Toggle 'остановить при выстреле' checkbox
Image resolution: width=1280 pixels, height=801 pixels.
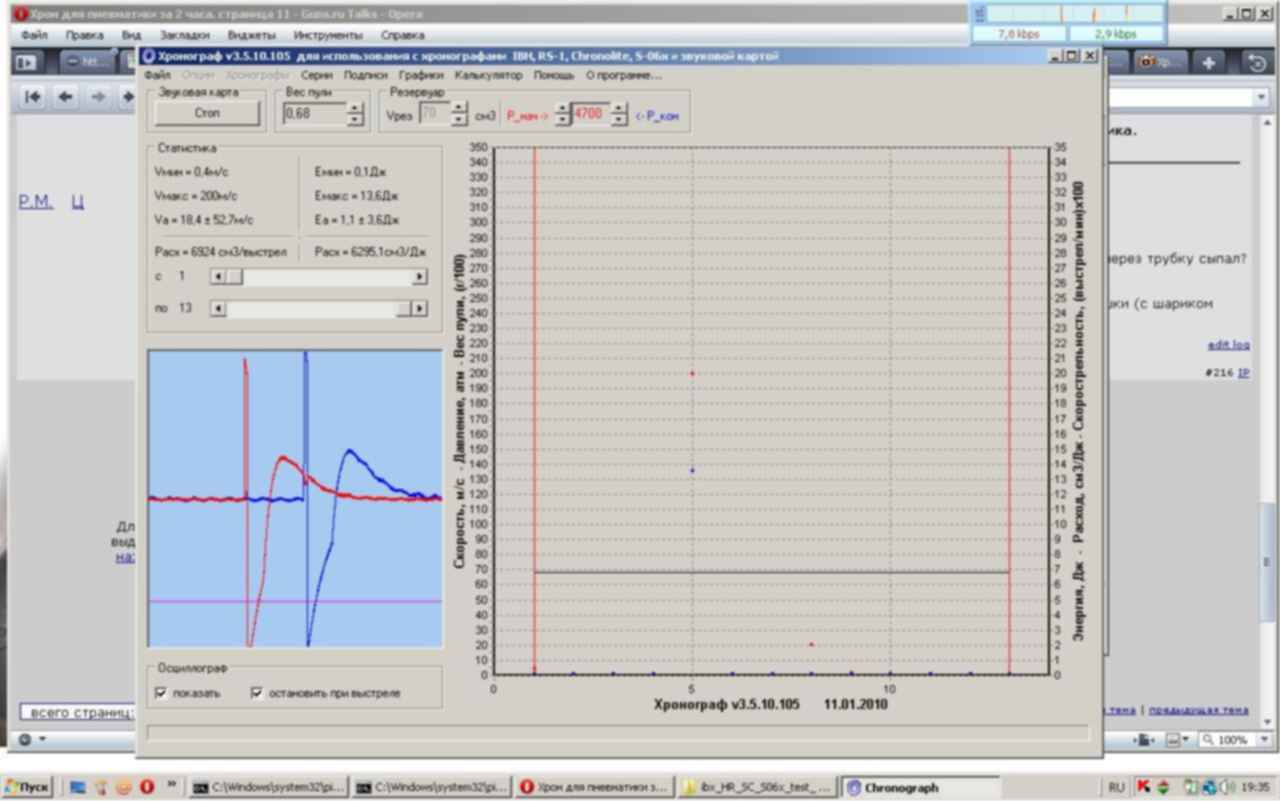(257, 692)
